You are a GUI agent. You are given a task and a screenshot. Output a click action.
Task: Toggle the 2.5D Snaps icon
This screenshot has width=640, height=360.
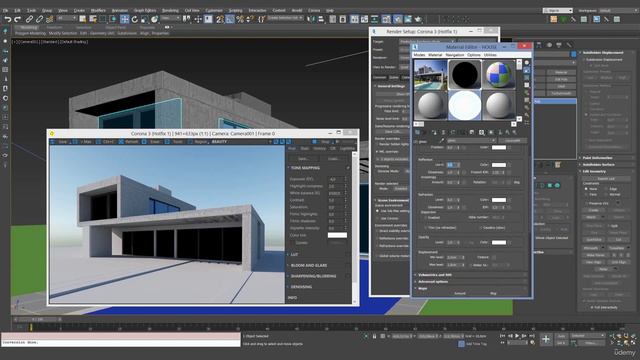pos(220,19)
